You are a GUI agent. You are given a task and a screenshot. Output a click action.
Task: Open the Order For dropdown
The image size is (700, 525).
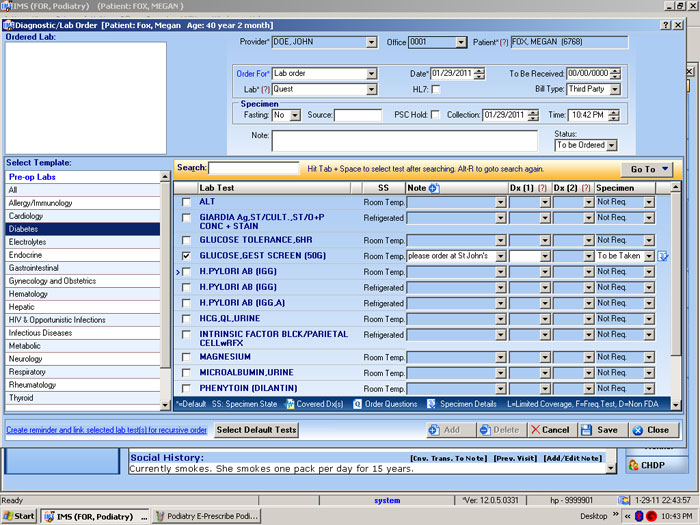point(371,74)
